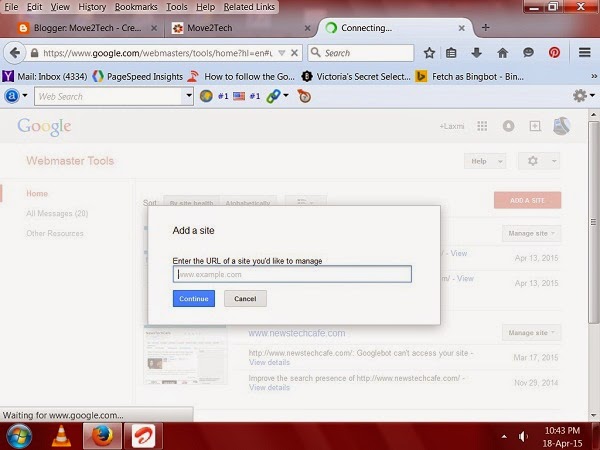Switch to Firefox in the taskbar
This screenshot has width=600, height=450.
pos(102,436)
